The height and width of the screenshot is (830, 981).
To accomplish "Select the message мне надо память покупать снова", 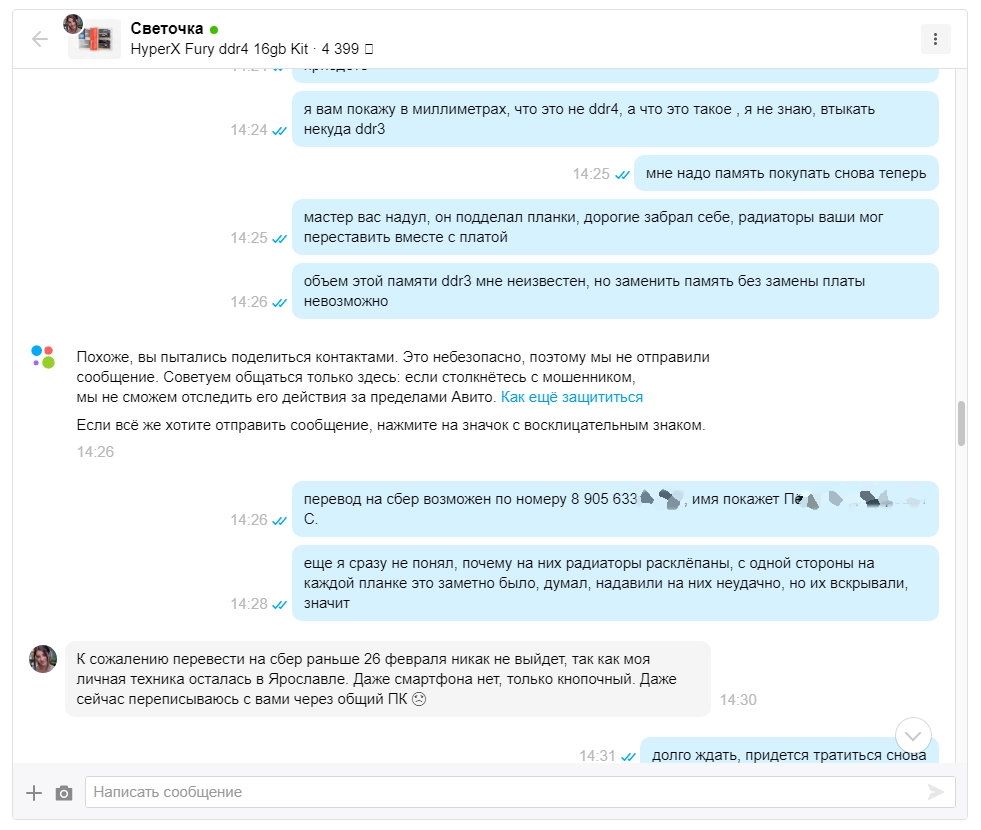I will (786, 173).
